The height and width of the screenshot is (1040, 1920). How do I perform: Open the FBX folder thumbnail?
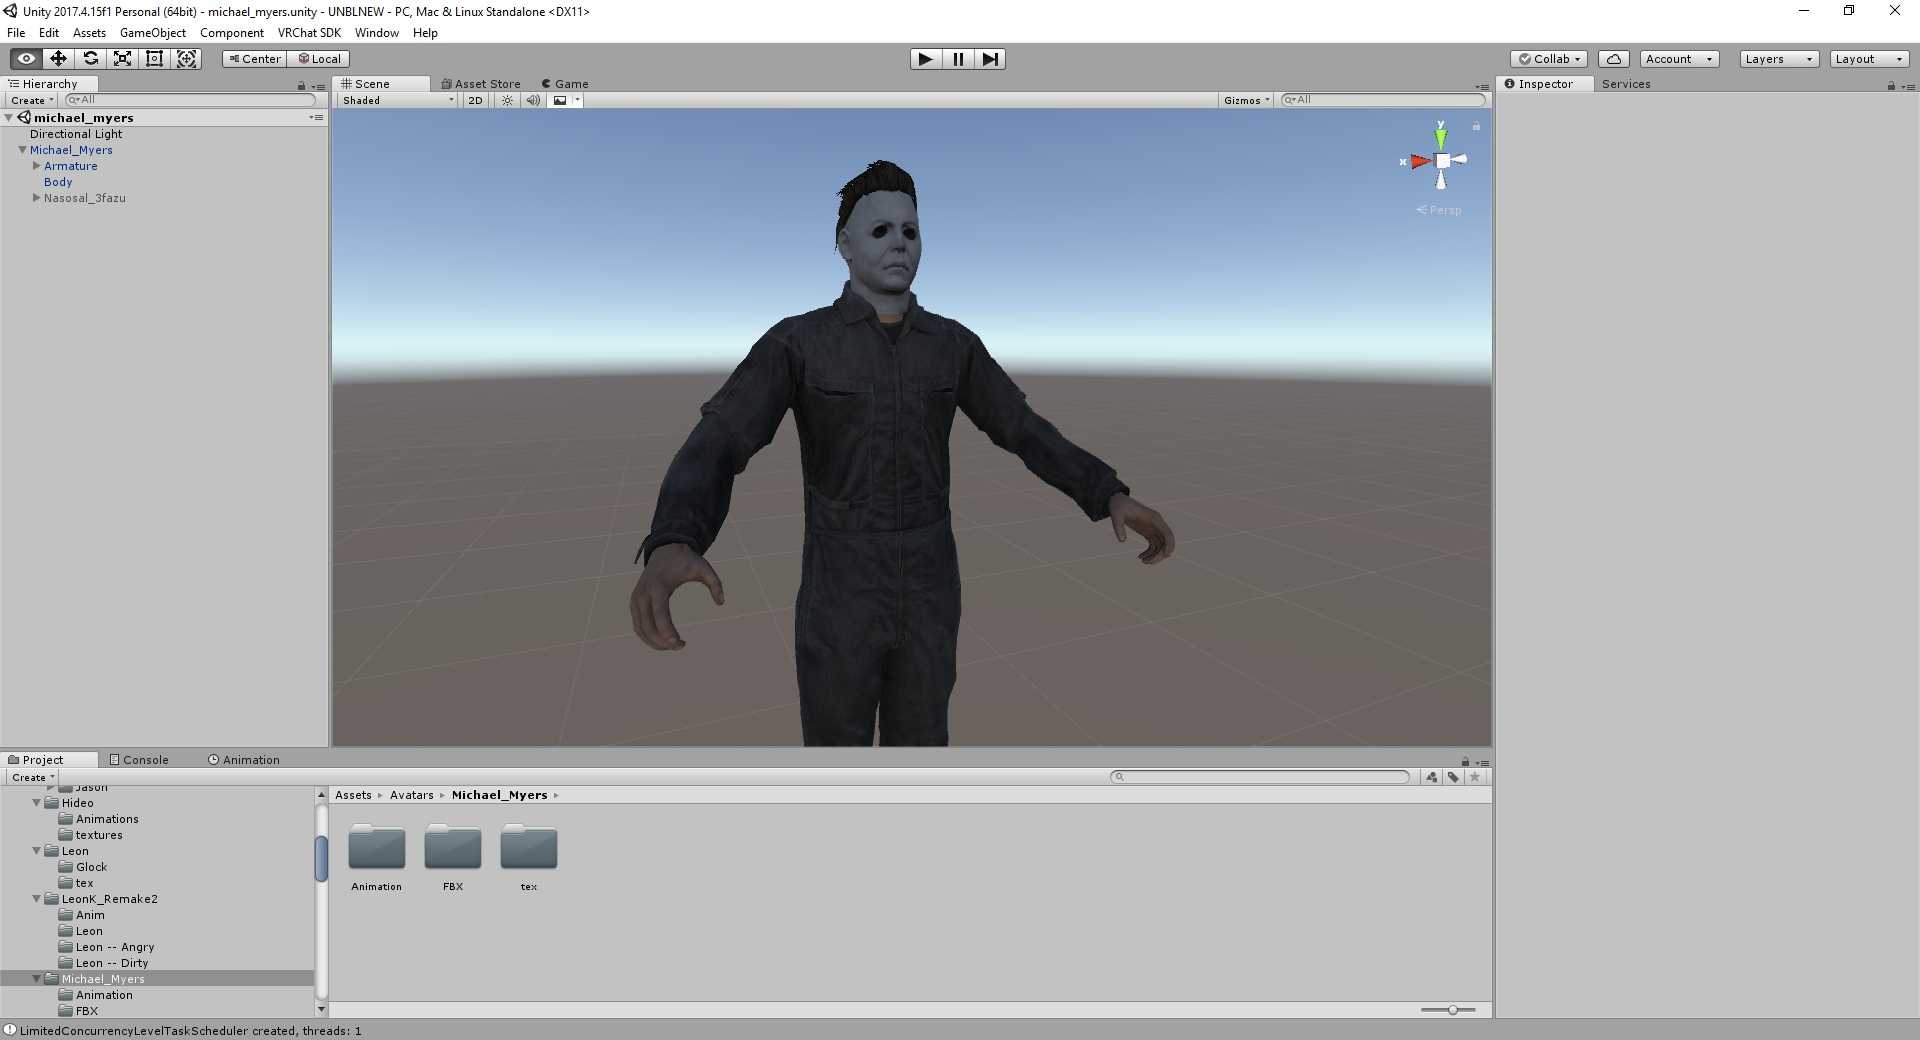tap(453, 848)
